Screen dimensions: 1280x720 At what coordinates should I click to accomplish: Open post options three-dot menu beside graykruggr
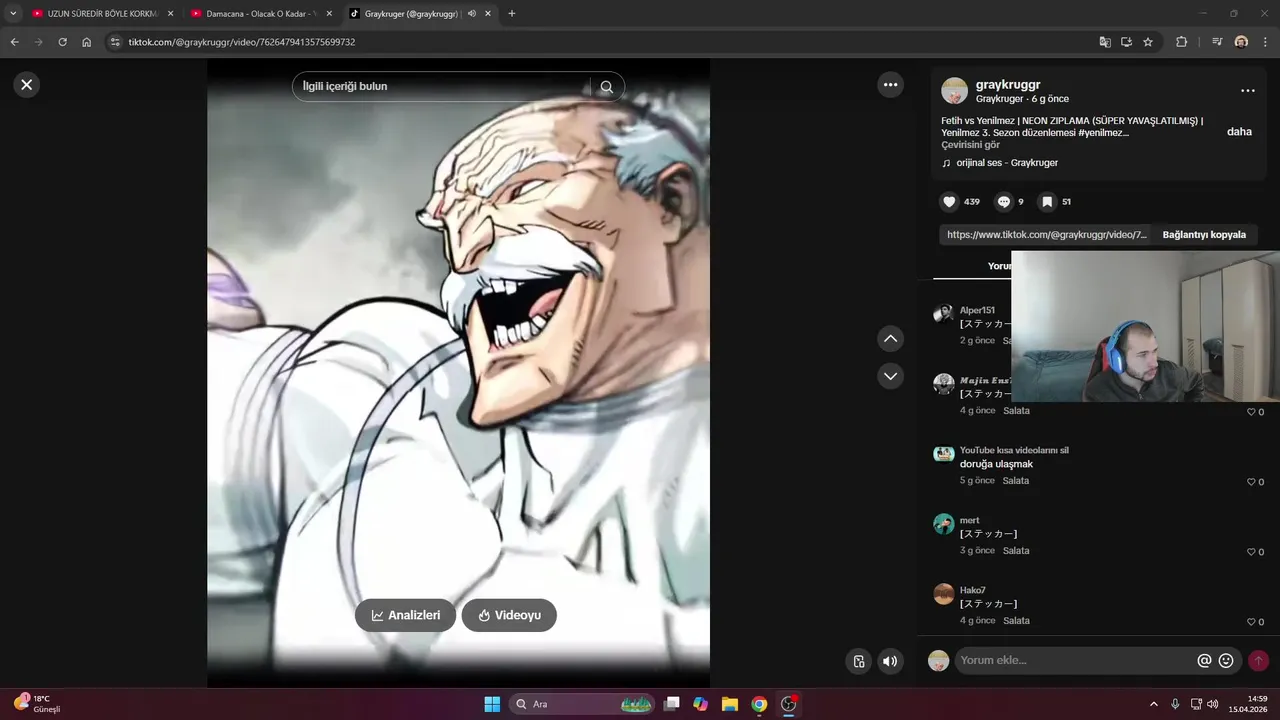[1247, 90]
